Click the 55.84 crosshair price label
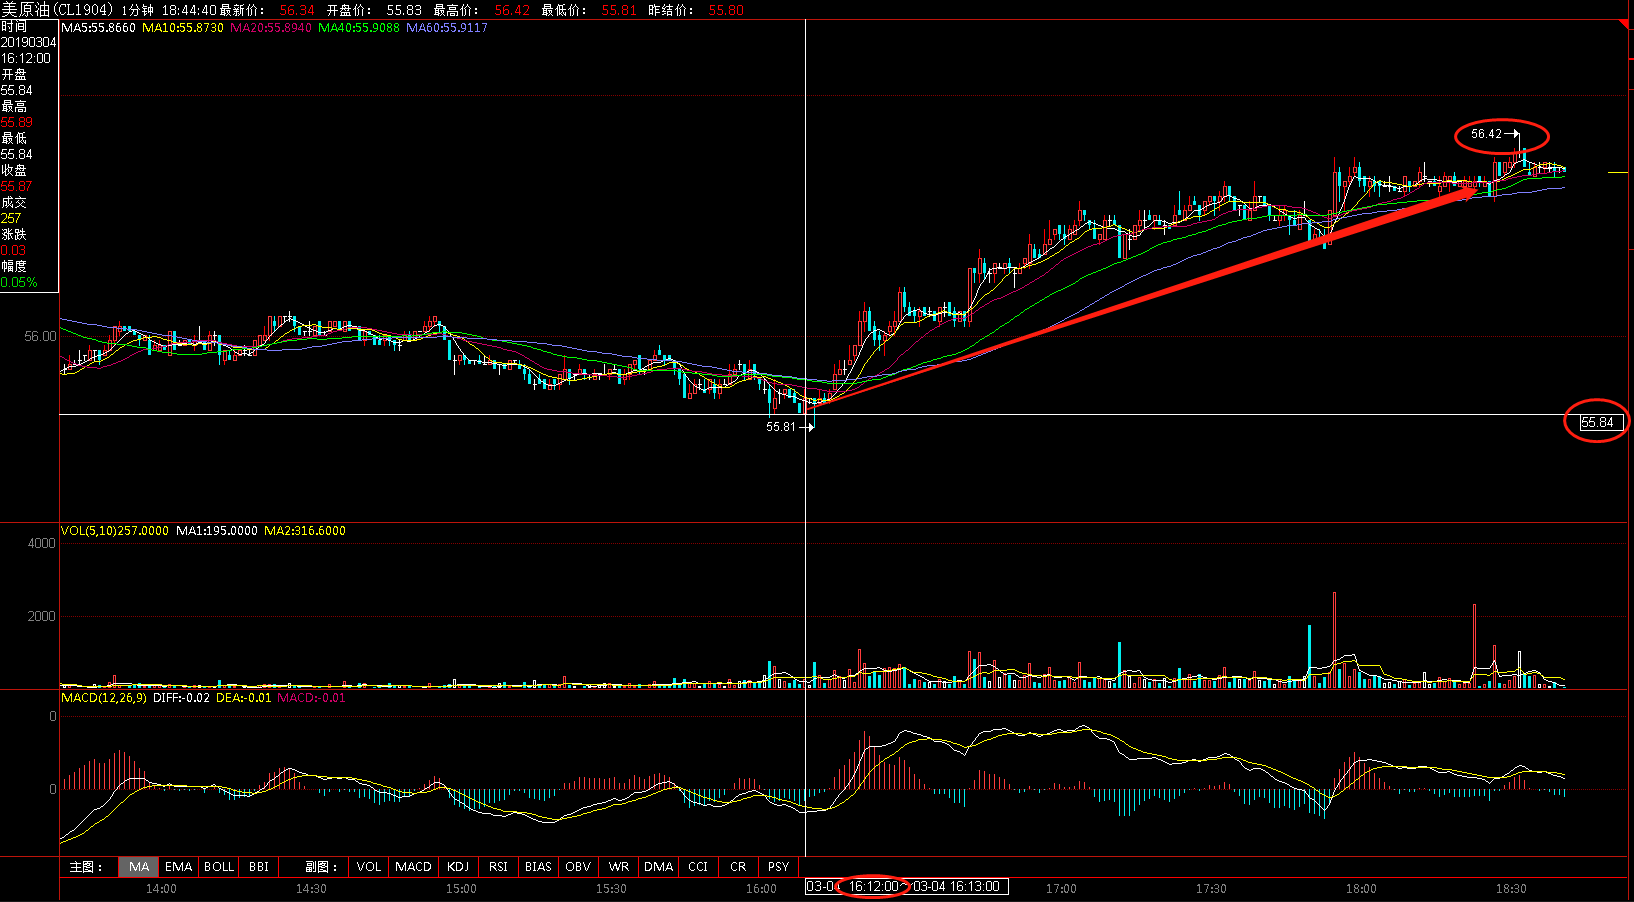Image resolution: width=1634 pixels, height=902 pixels. click(x=1596, y=422)
